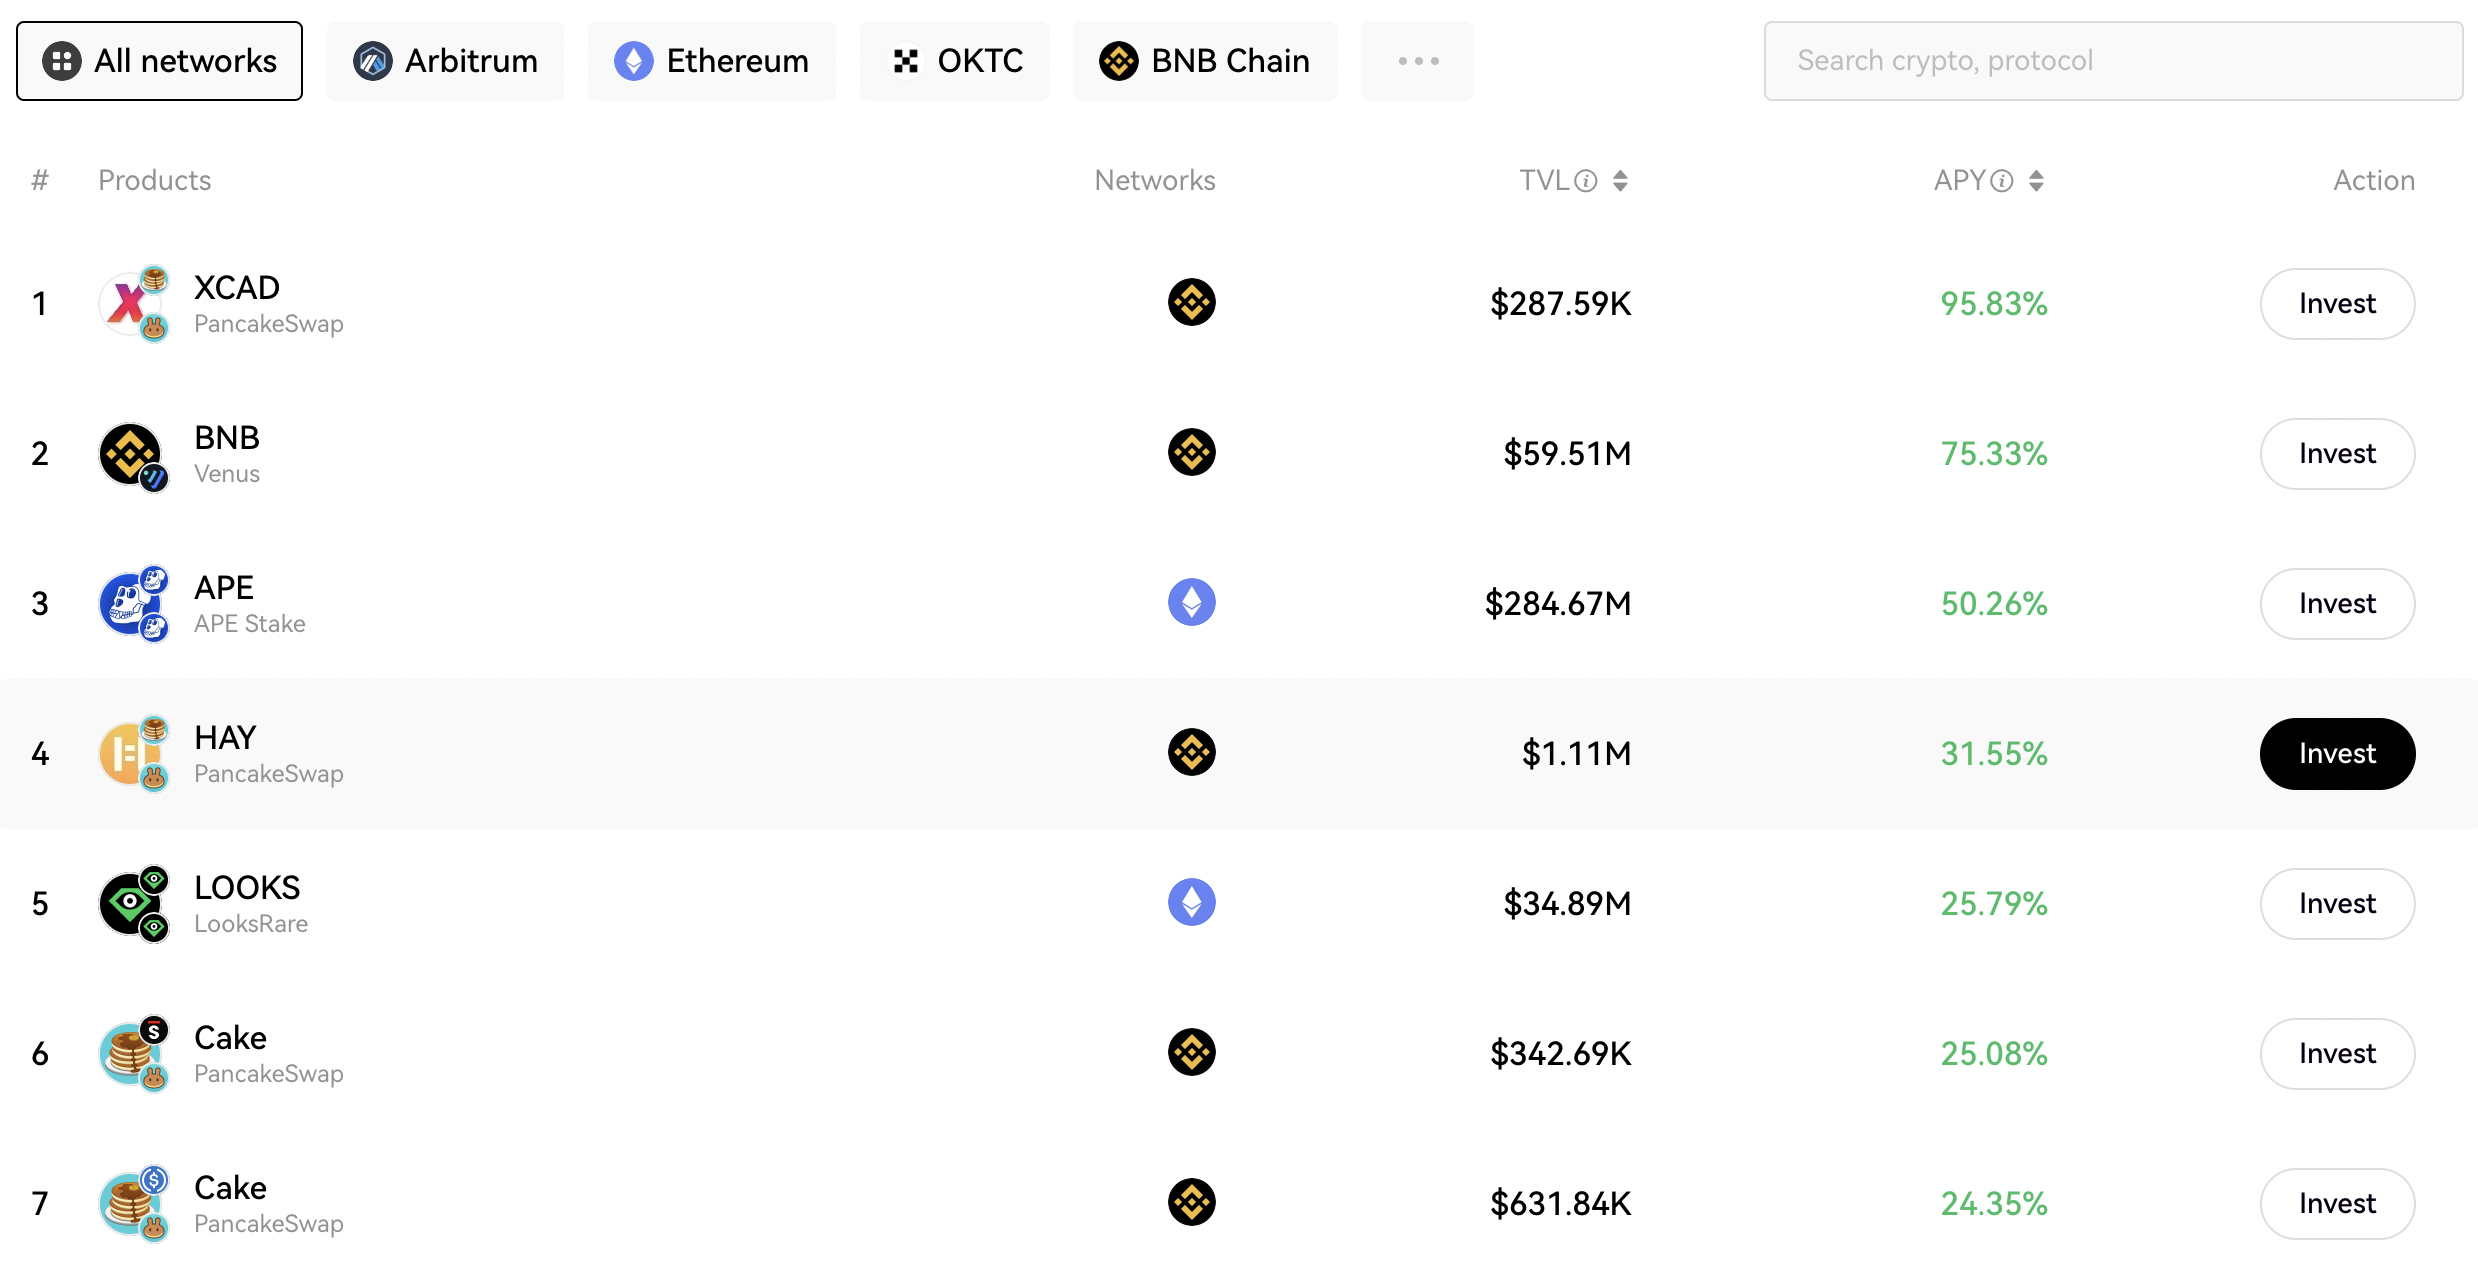The width and height of the screenshot is (2478, 1272).
Task: Select the OKTC network filter
Action: [957, 60]
